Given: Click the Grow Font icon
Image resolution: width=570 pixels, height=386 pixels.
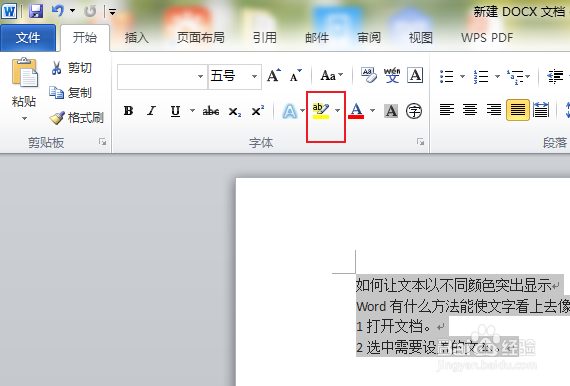Looking at the screenshot, I should pyautogui.click(x=273, y=76).
